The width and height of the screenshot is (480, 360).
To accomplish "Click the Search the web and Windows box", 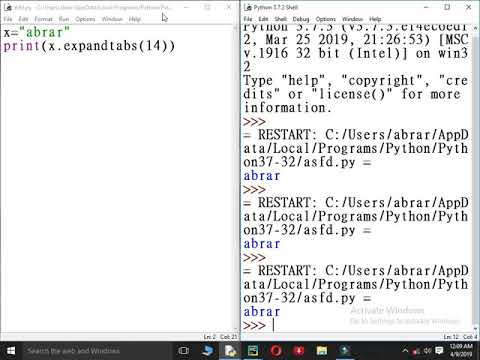I will pos(97,351).
